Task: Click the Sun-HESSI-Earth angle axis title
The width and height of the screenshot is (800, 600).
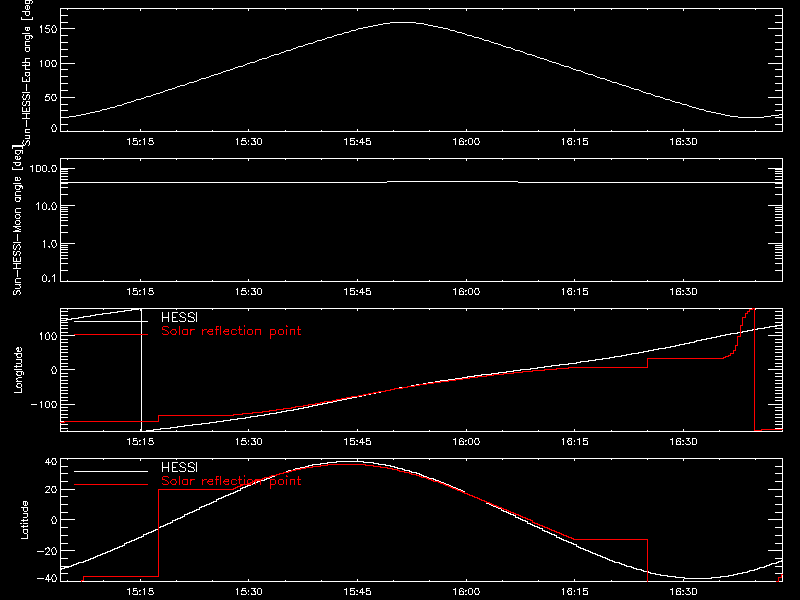Action: point(27,72)
